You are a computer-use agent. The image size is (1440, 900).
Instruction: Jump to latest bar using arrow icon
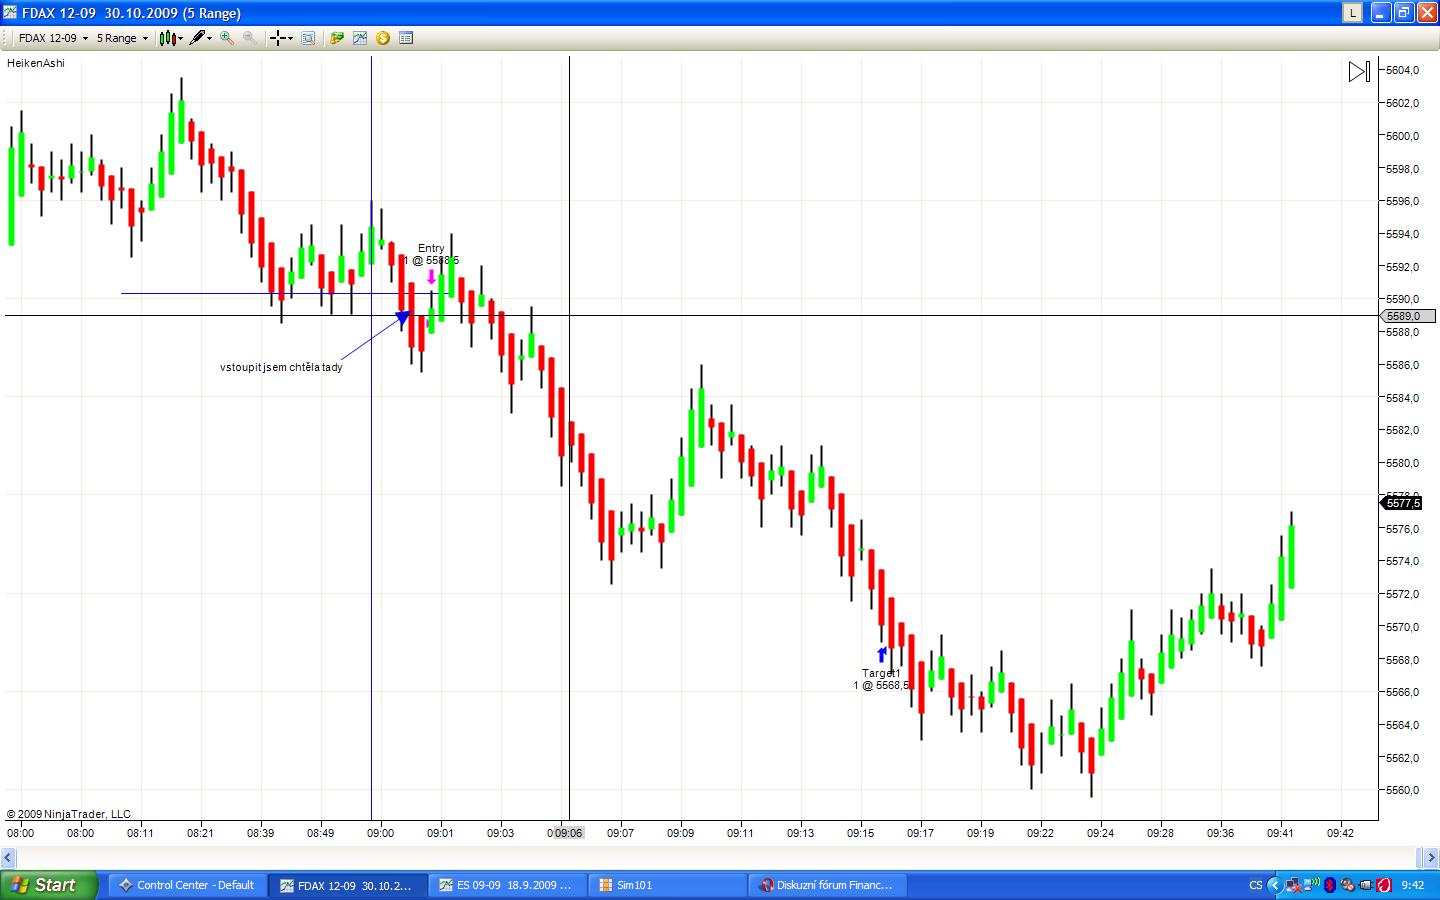coord(1359,71)
